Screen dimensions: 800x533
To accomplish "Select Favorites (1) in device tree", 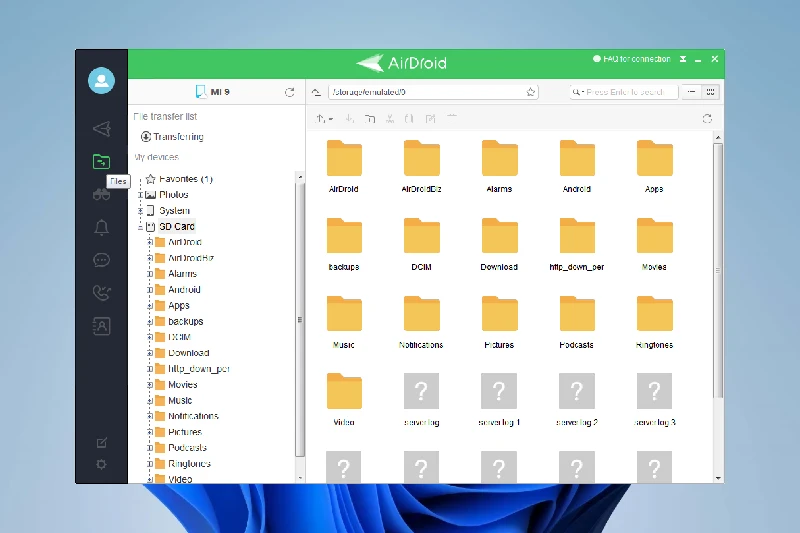I will 185,179.
